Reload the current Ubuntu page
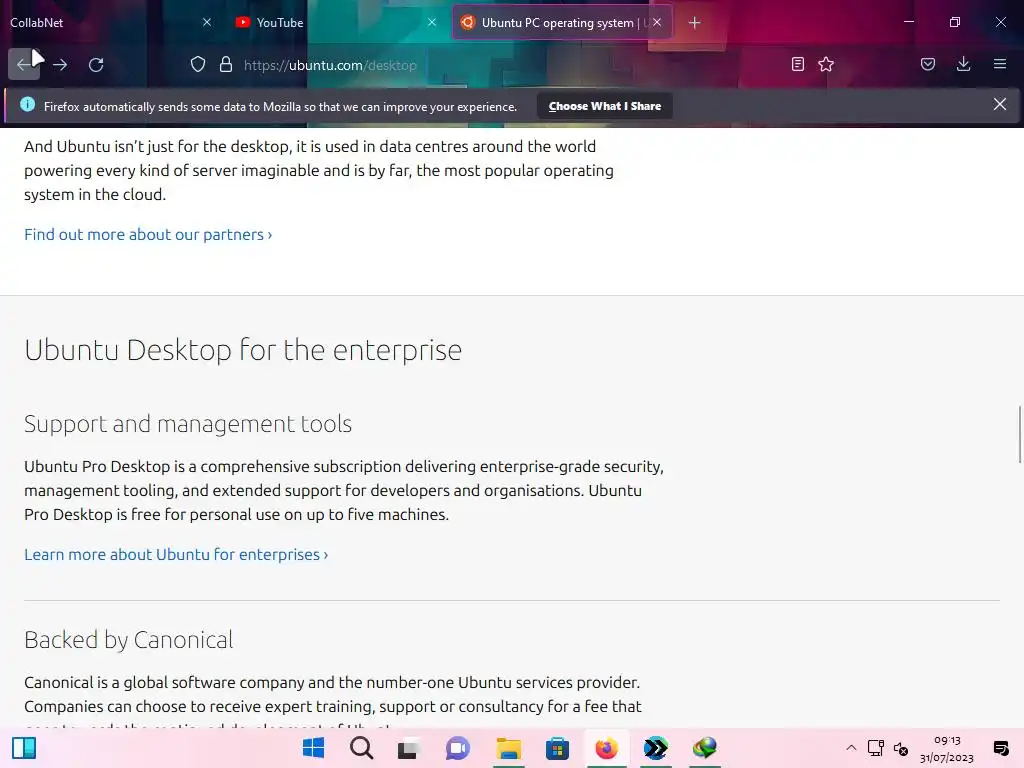Viewport: 1024px width, 768px height. click(96, 65)
